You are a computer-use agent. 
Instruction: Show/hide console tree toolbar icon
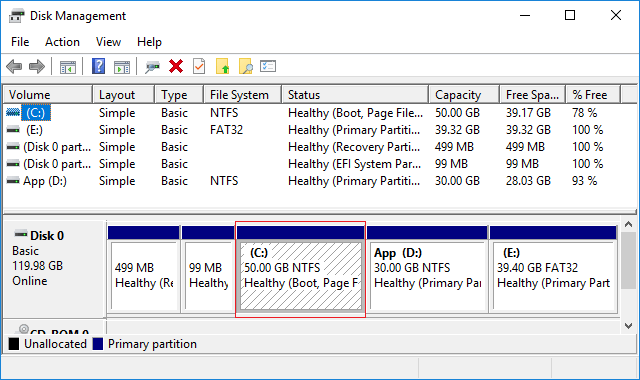[x=68, y=67]
